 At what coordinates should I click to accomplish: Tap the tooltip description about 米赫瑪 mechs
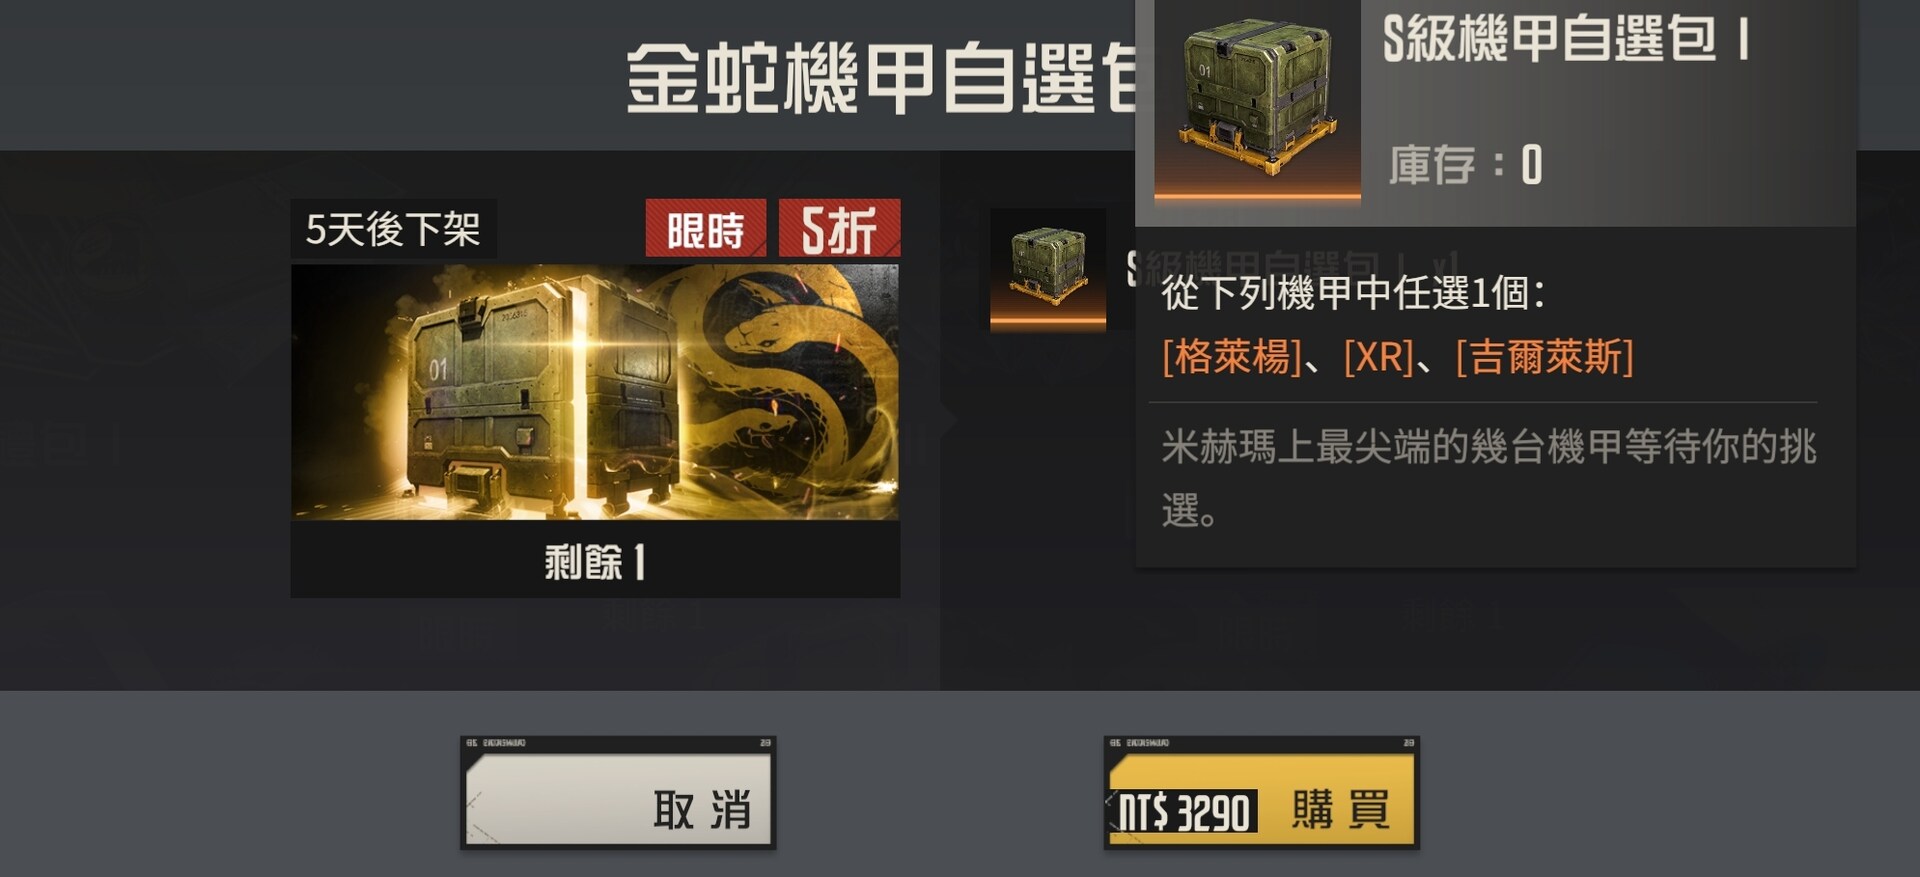click(x=1488, y=477)
